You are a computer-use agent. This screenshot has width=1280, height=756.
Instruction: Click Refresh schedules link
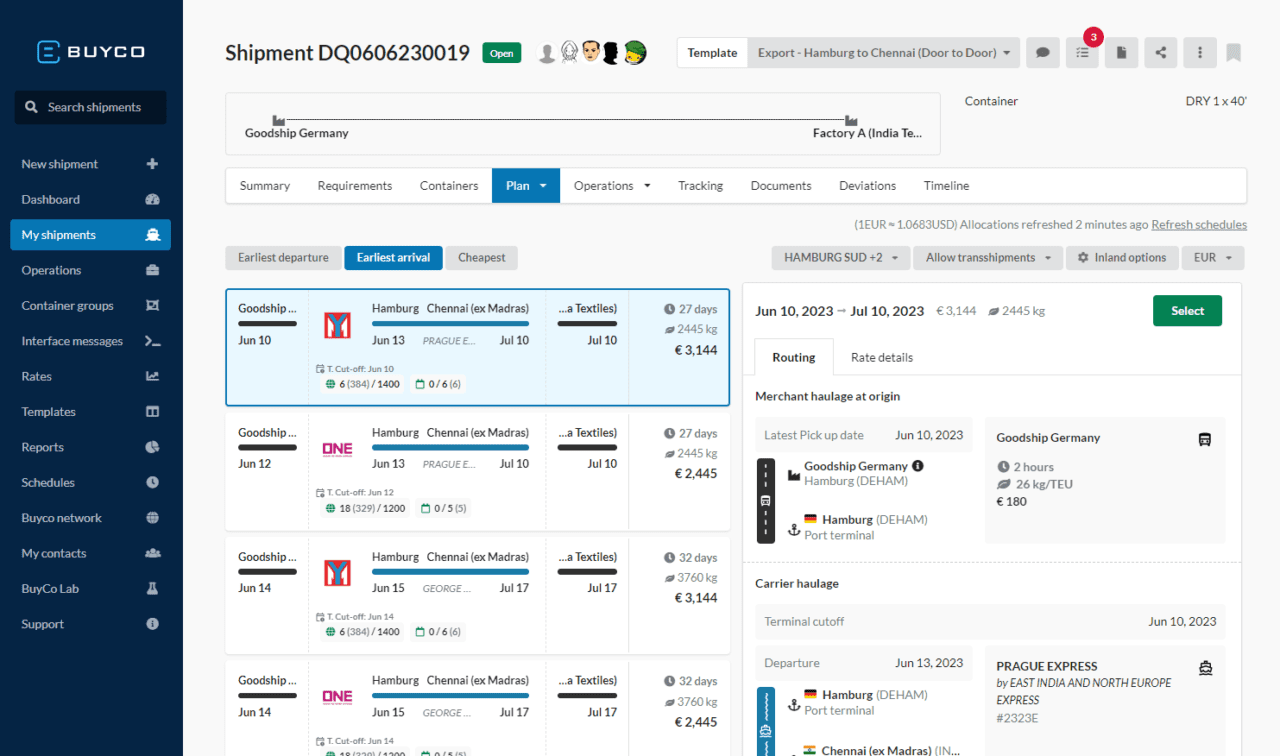(x=1198, y=224)
